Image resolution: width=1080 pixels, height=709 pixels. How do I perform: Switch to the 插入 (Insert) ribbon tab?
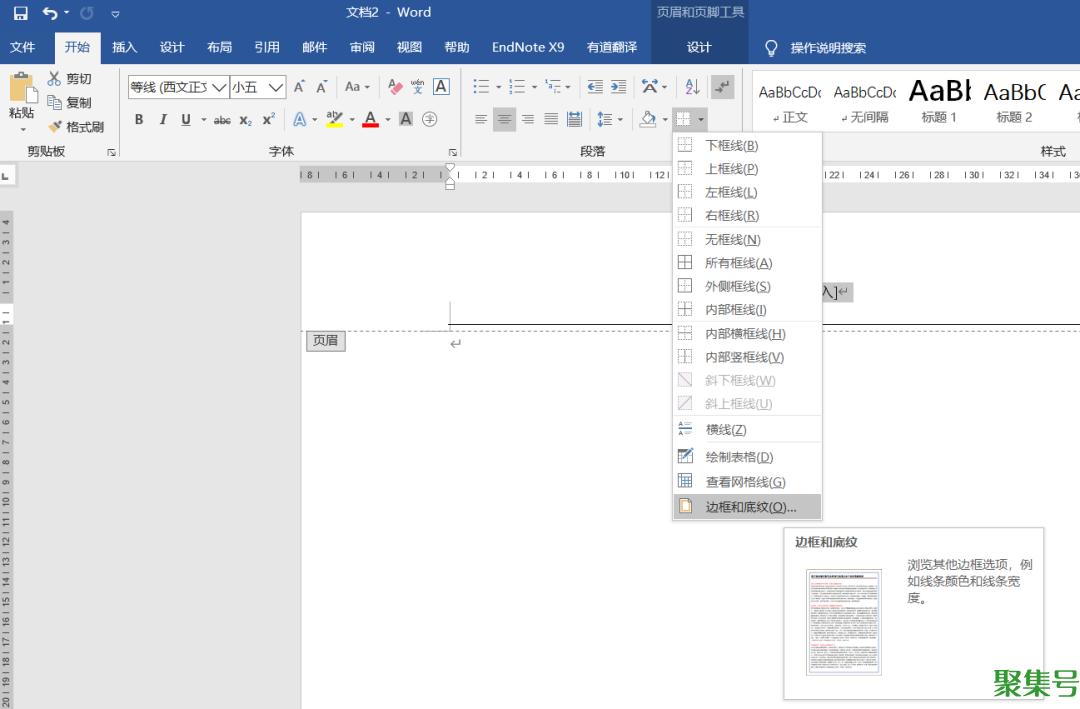(125, 47)
